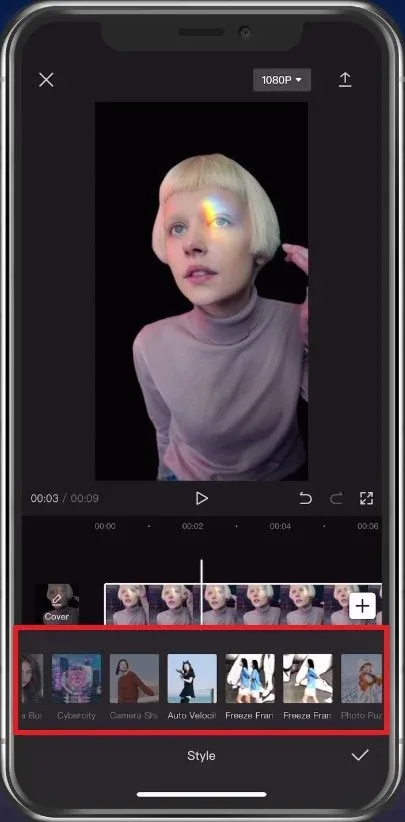The width and height of the screenshot is (405, 822).
Task: Tap the video preview of the blonde woman
Action: click(x=201, y=291)
